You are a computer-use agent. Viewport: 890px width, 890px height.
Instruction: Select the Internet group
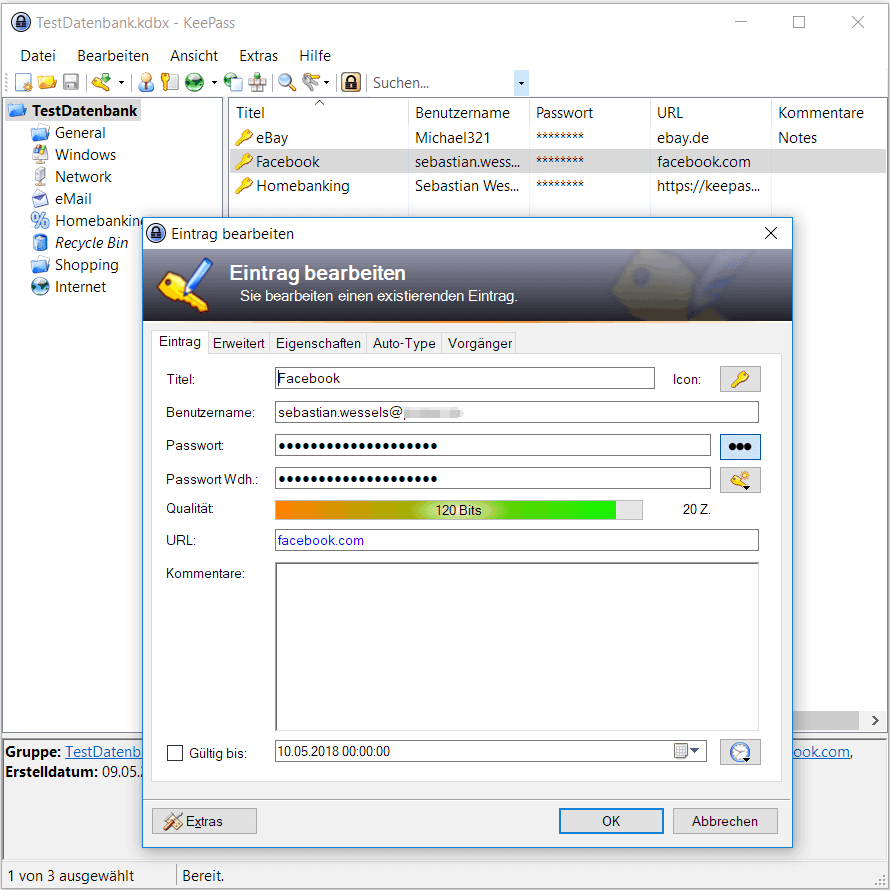coord(80,287)
